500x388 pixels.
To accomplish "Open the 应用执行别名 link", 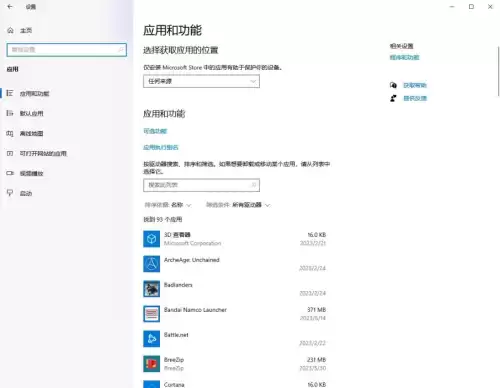I will [x=161, y=147].
